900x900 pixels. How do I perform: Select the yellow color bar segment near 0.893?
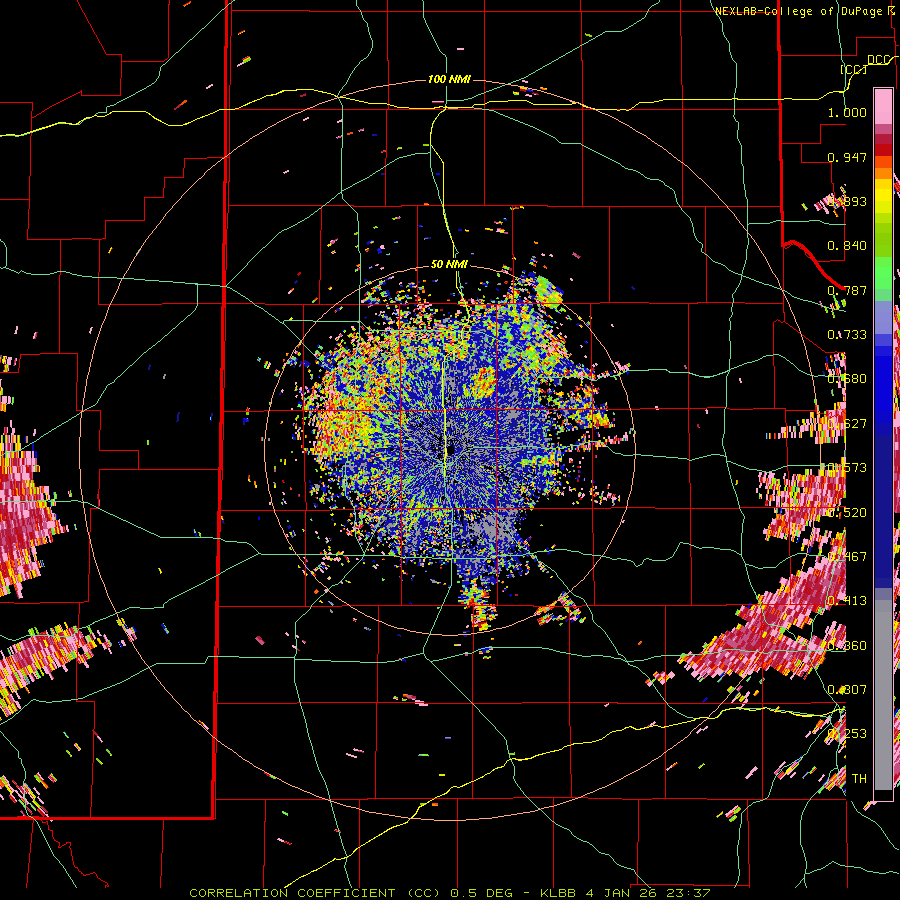883,196
